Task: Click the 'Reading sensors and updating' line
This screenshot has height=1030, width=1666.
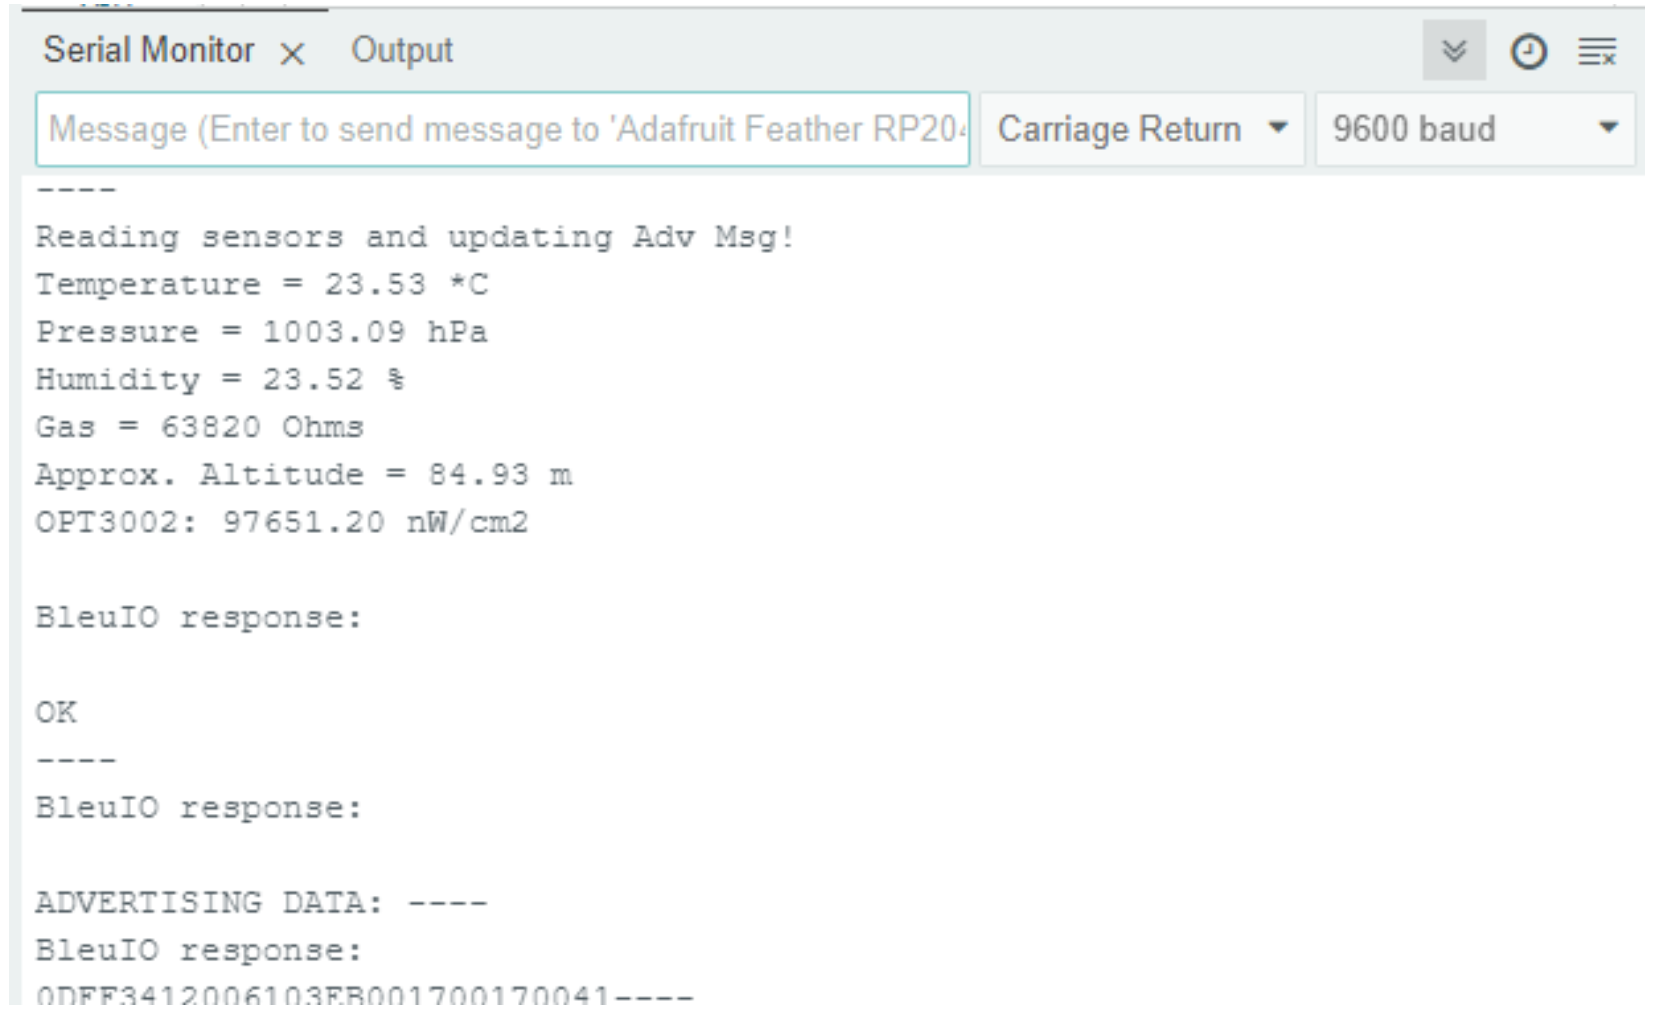Action: pyautogui.click(x=415, y=237)
